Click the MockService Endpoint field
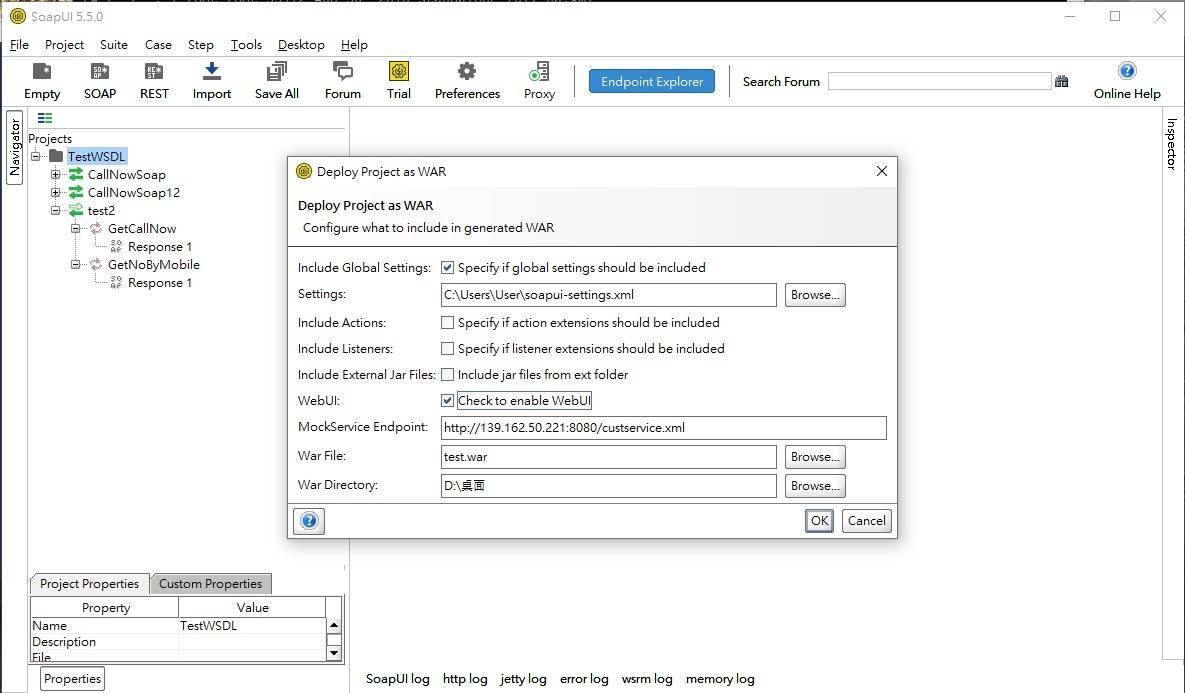This screenshot has width=1185, height=693. [x=664, y=428]
